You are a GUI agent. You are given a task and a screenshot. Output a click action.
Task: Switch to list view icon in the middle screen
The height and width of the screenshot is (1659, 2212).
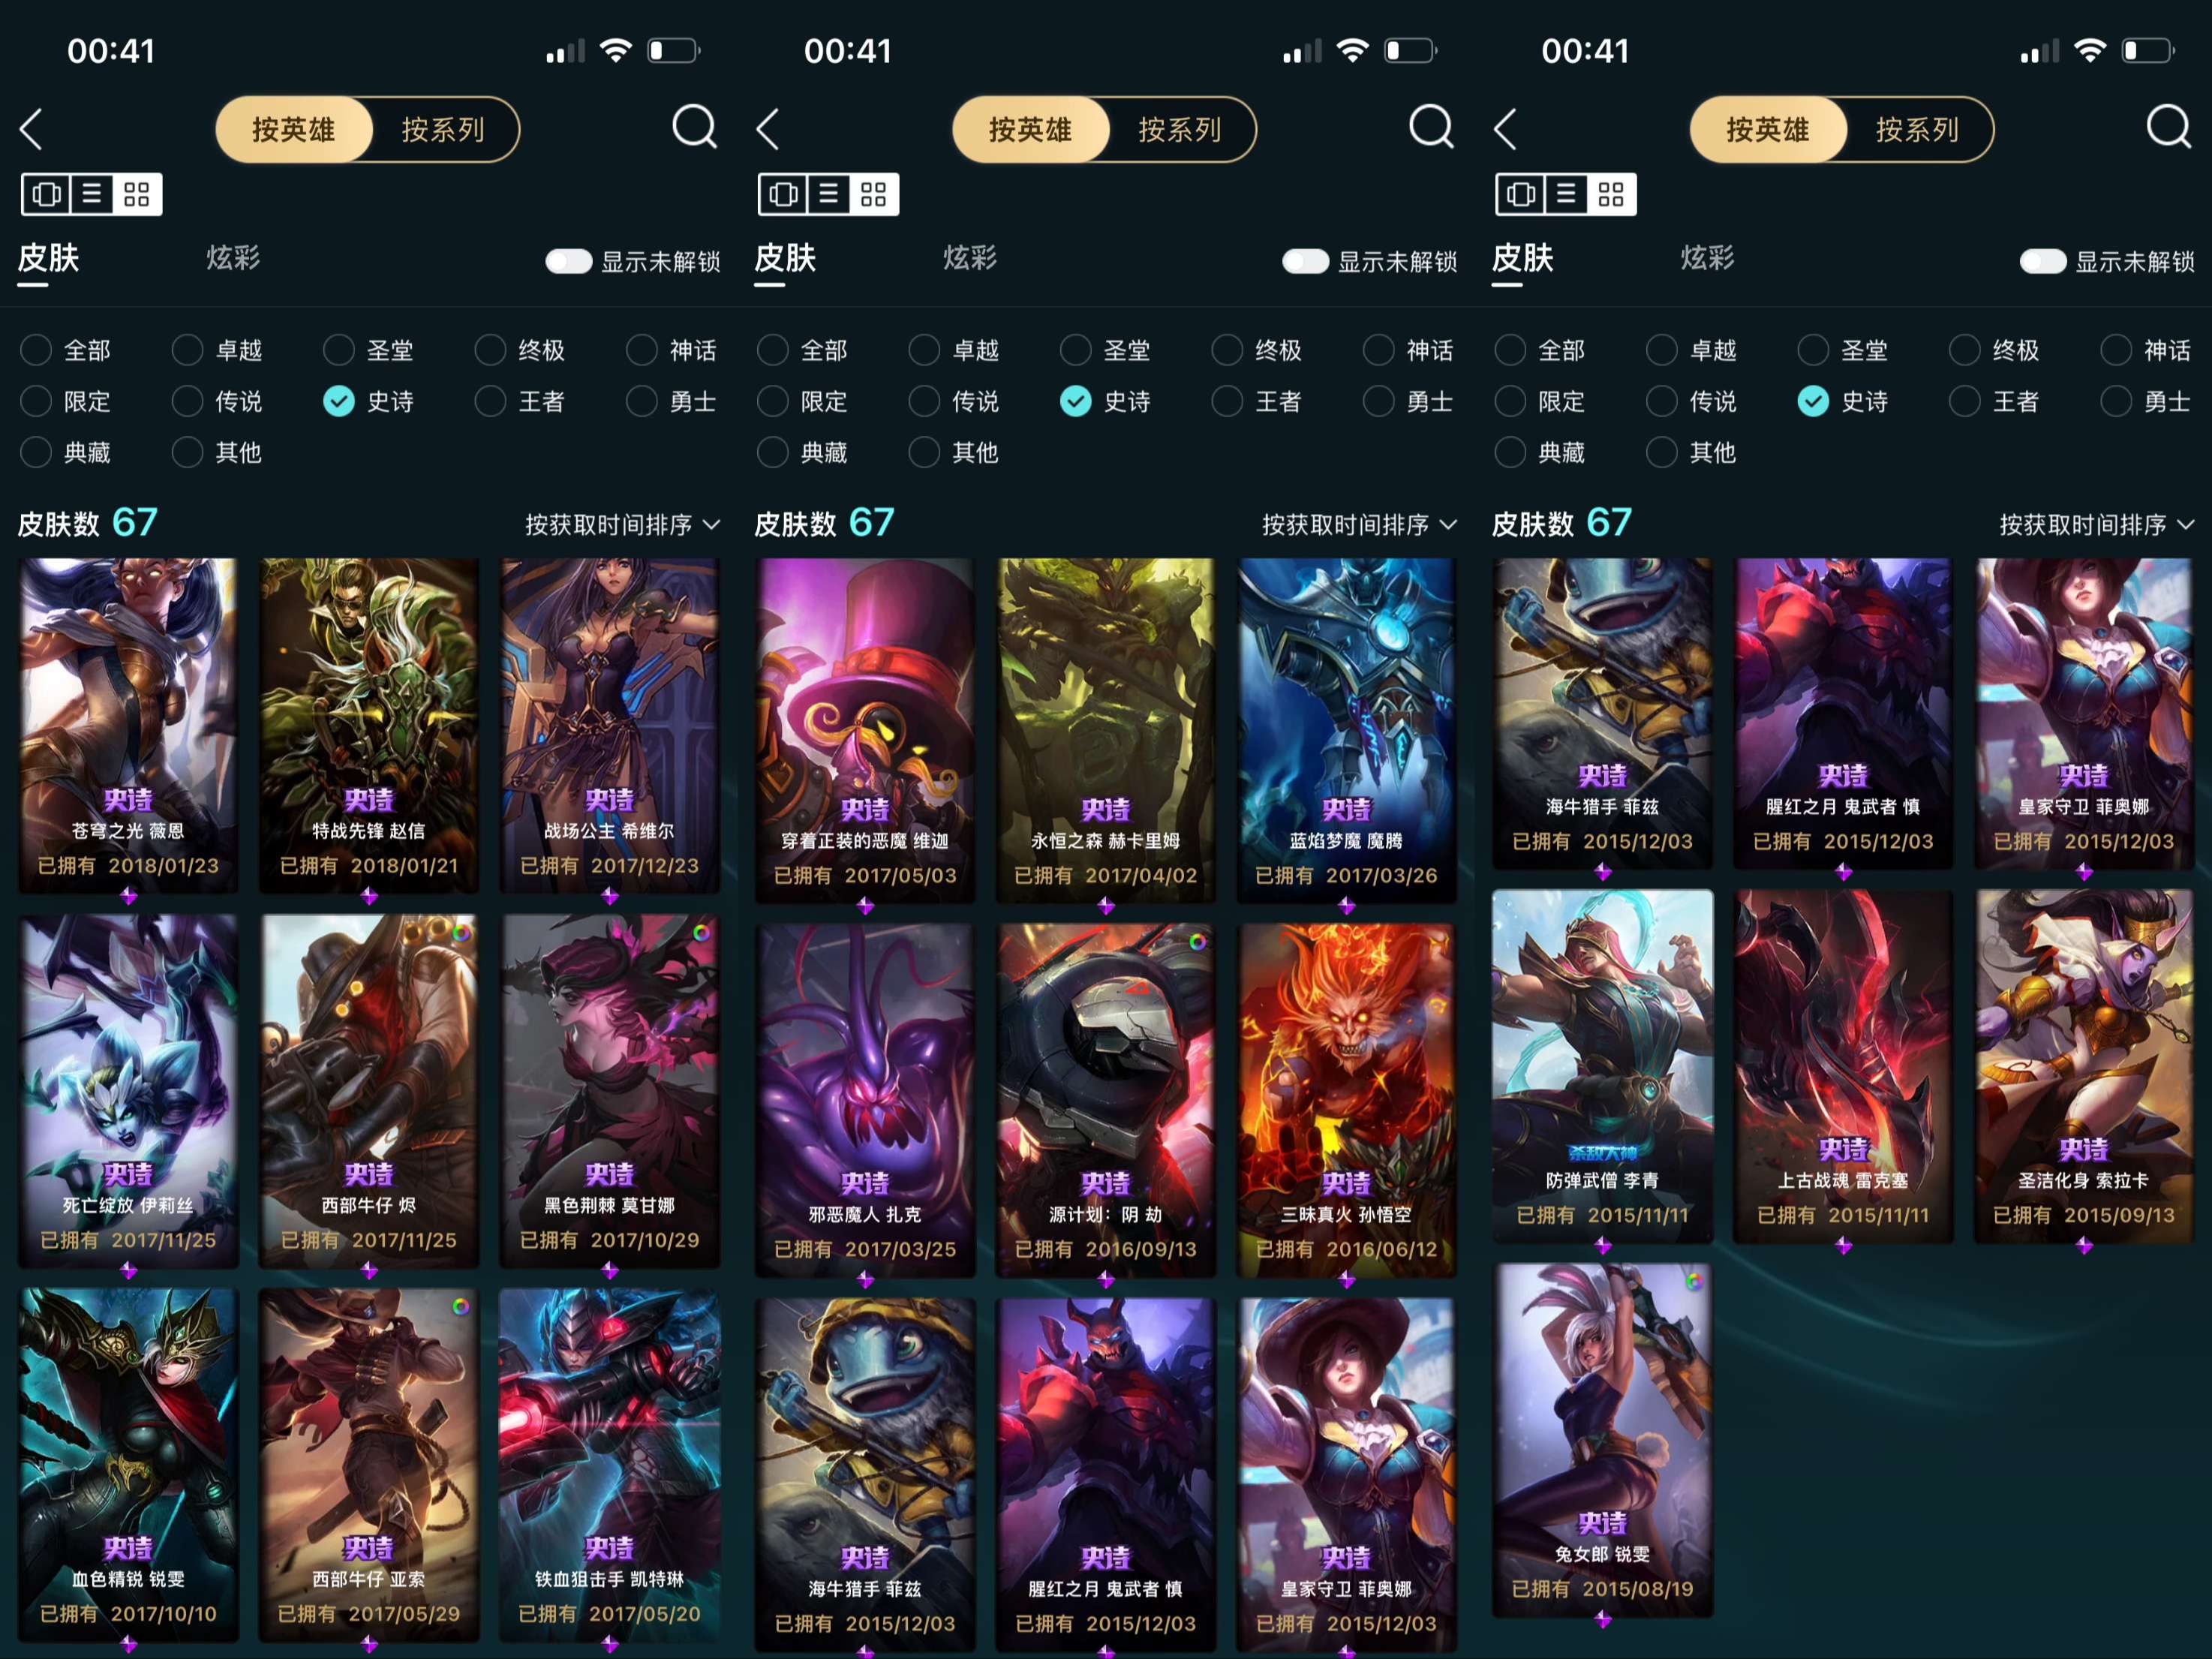tap(828, 194)
